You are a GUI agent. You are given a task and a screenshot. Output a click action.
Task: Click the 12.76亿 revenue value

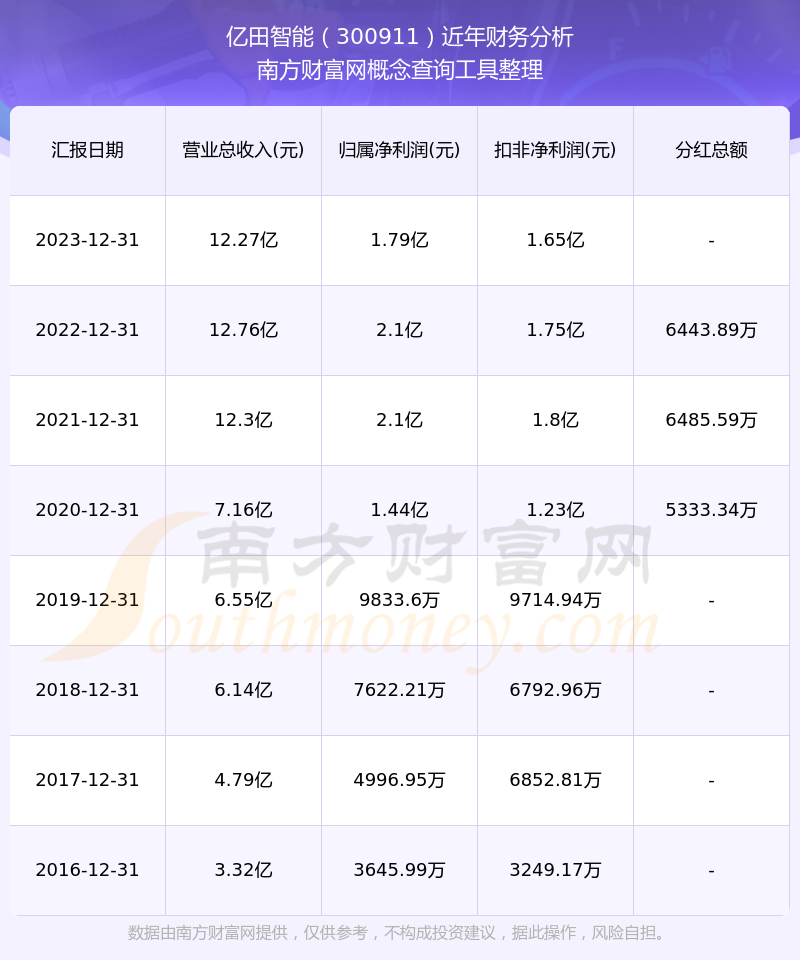point(244,330)
